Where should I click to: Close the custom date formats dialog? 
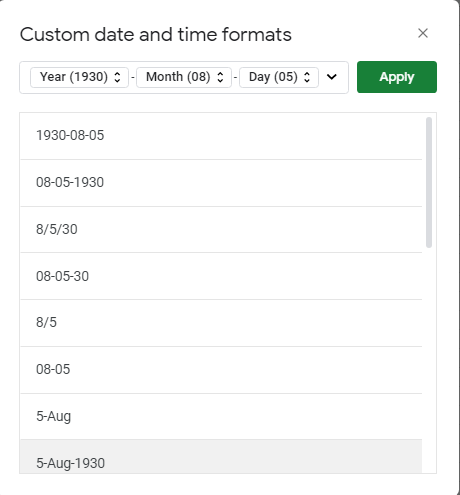point(423,33)
